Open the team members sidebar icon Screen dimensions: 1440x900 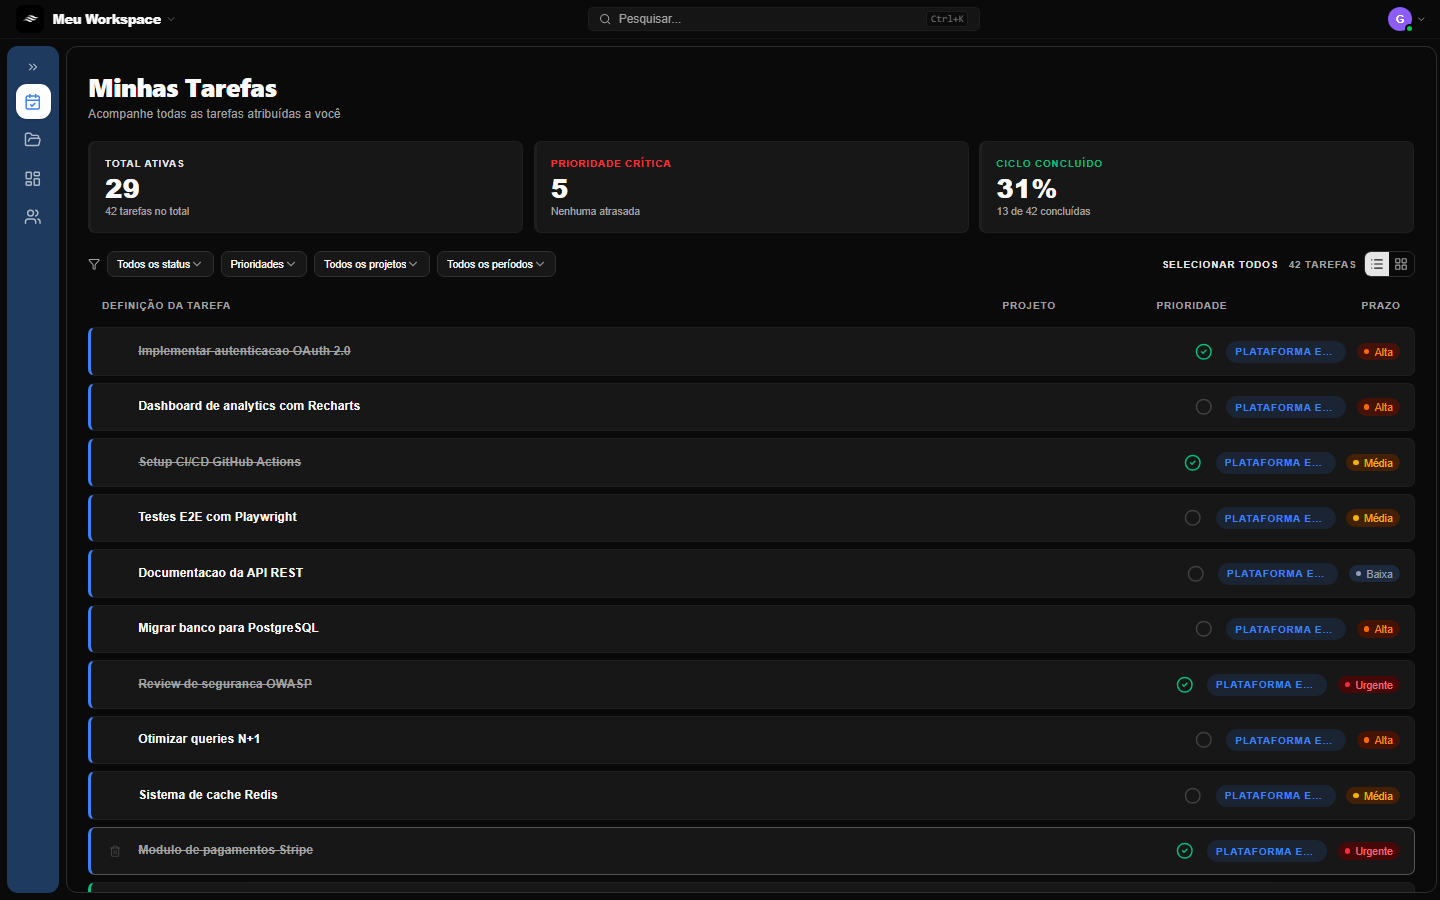[33, 216]
